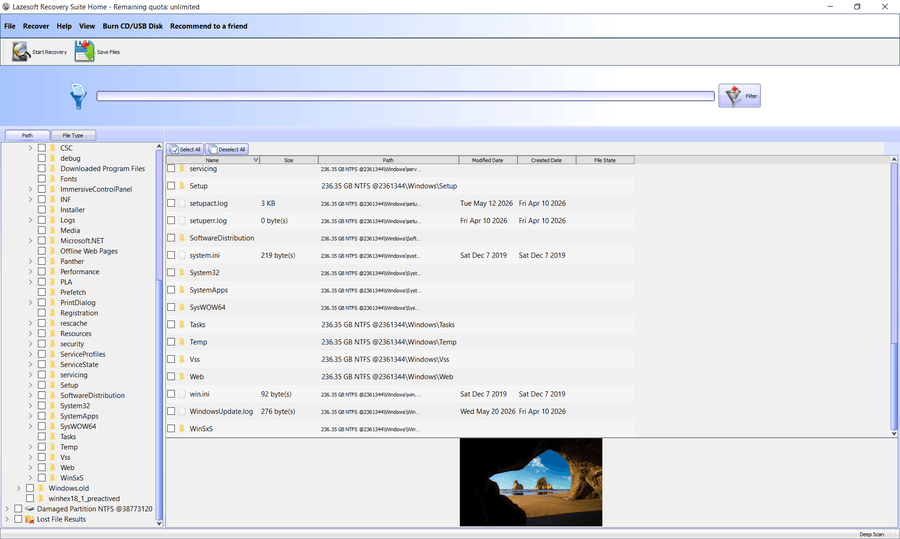Check the setupact.log file checkbox
Viewport: 900px width, 539px height.
[x=171, y=203]
